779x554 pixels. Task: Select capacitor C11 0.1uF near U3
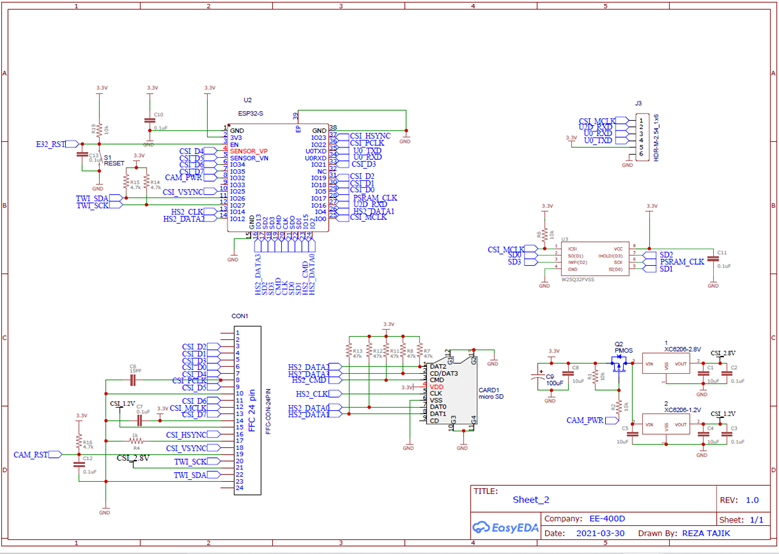713,259
